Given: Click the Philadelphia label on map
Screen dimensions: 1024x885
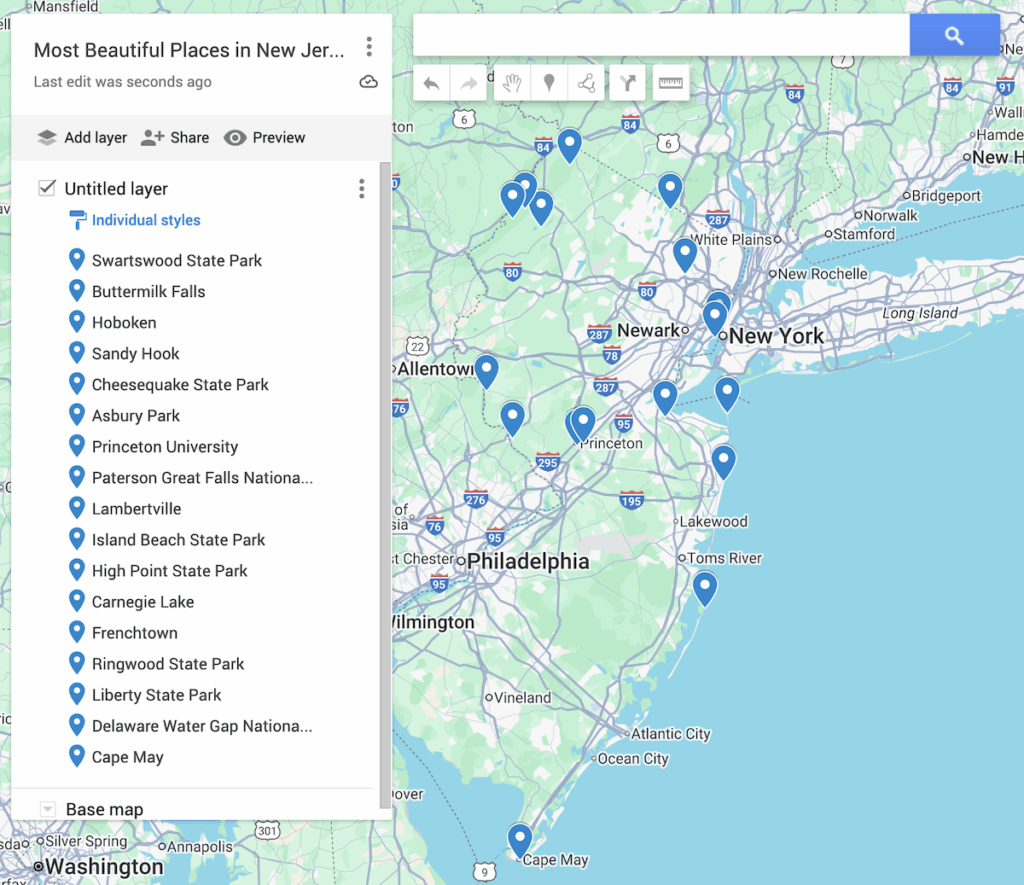Looking at the screenshot, I should tap(528, 561).
